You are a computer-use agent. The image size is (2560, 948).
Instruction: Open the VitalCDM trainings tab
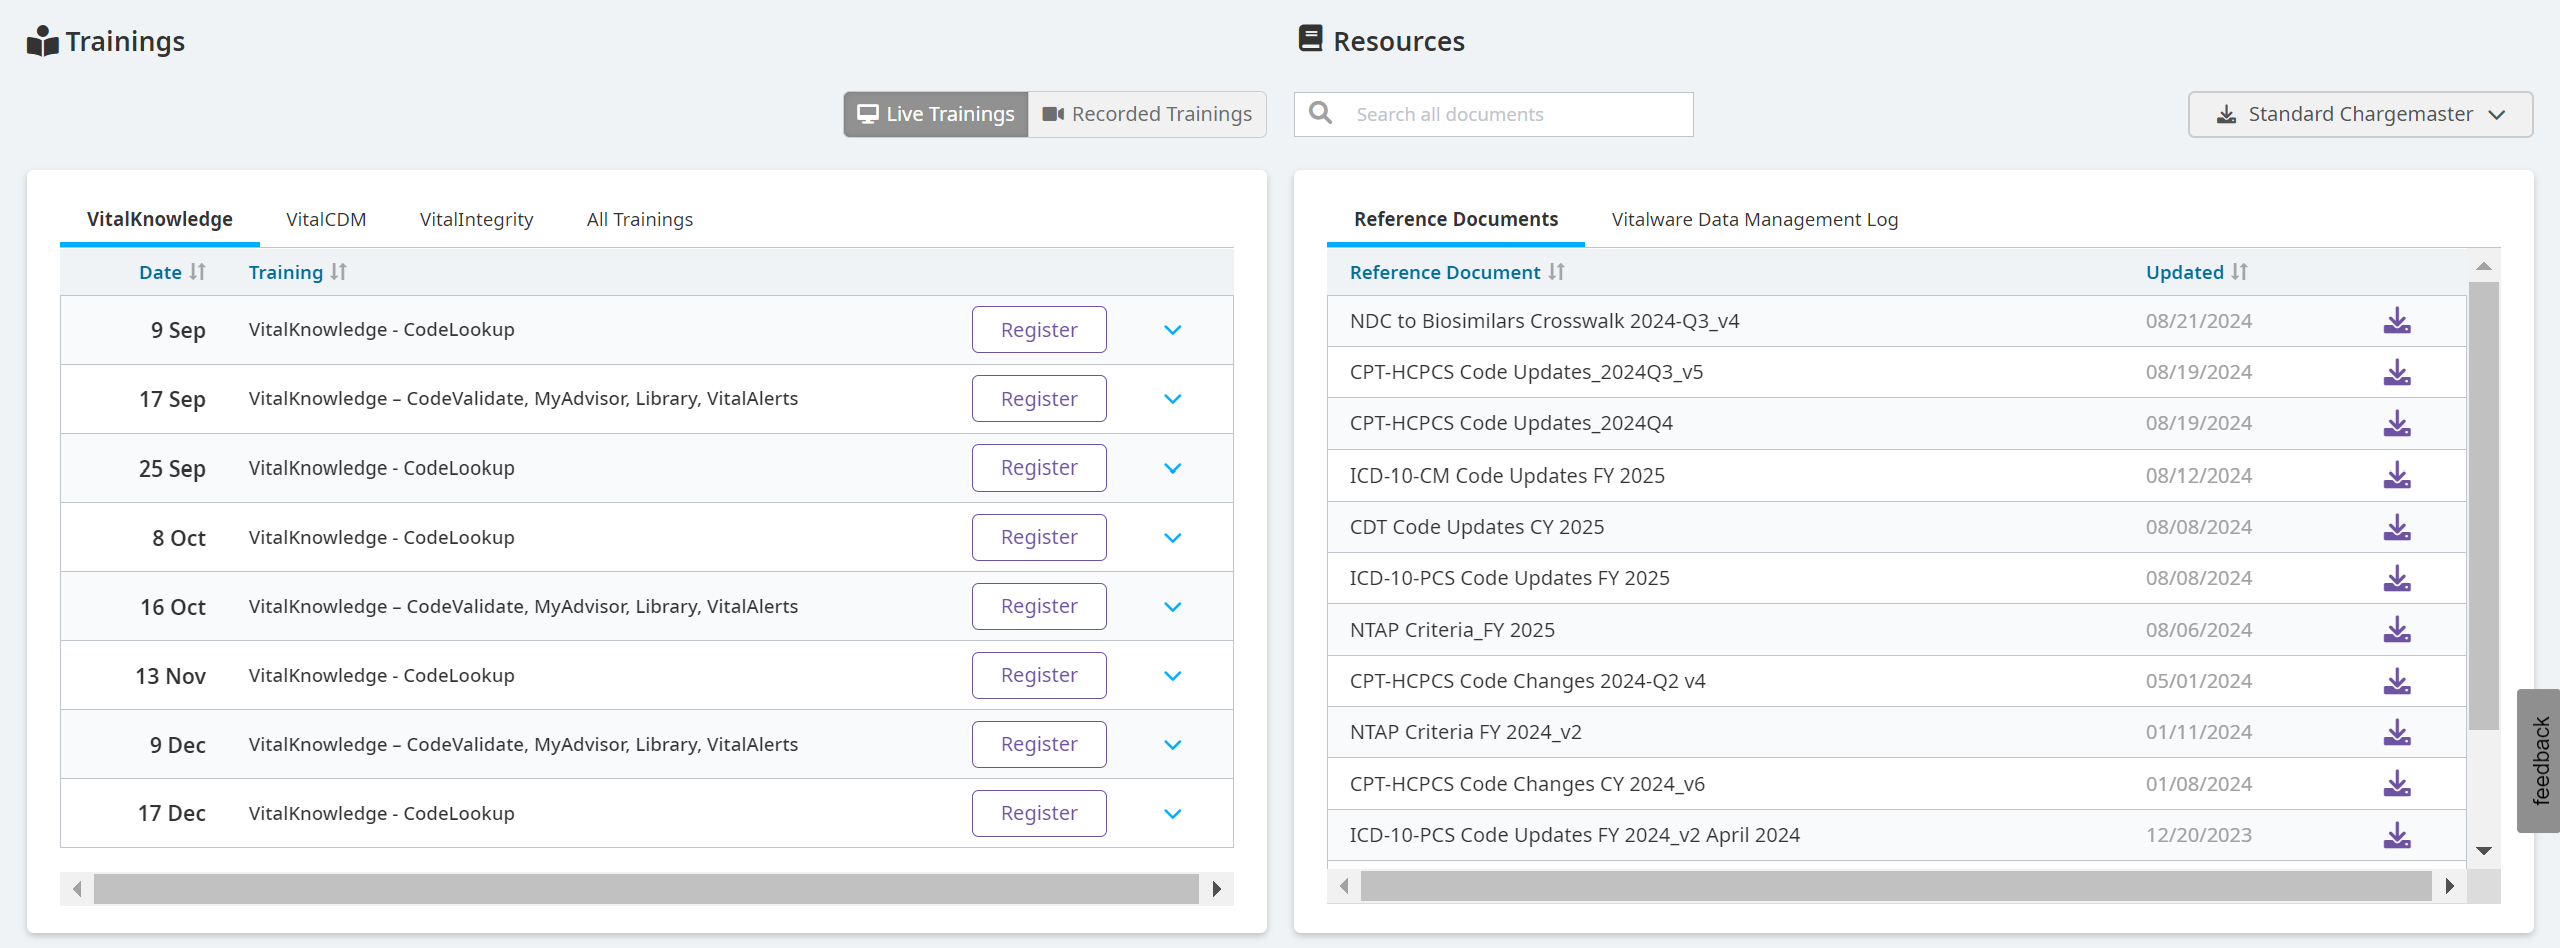326,219
